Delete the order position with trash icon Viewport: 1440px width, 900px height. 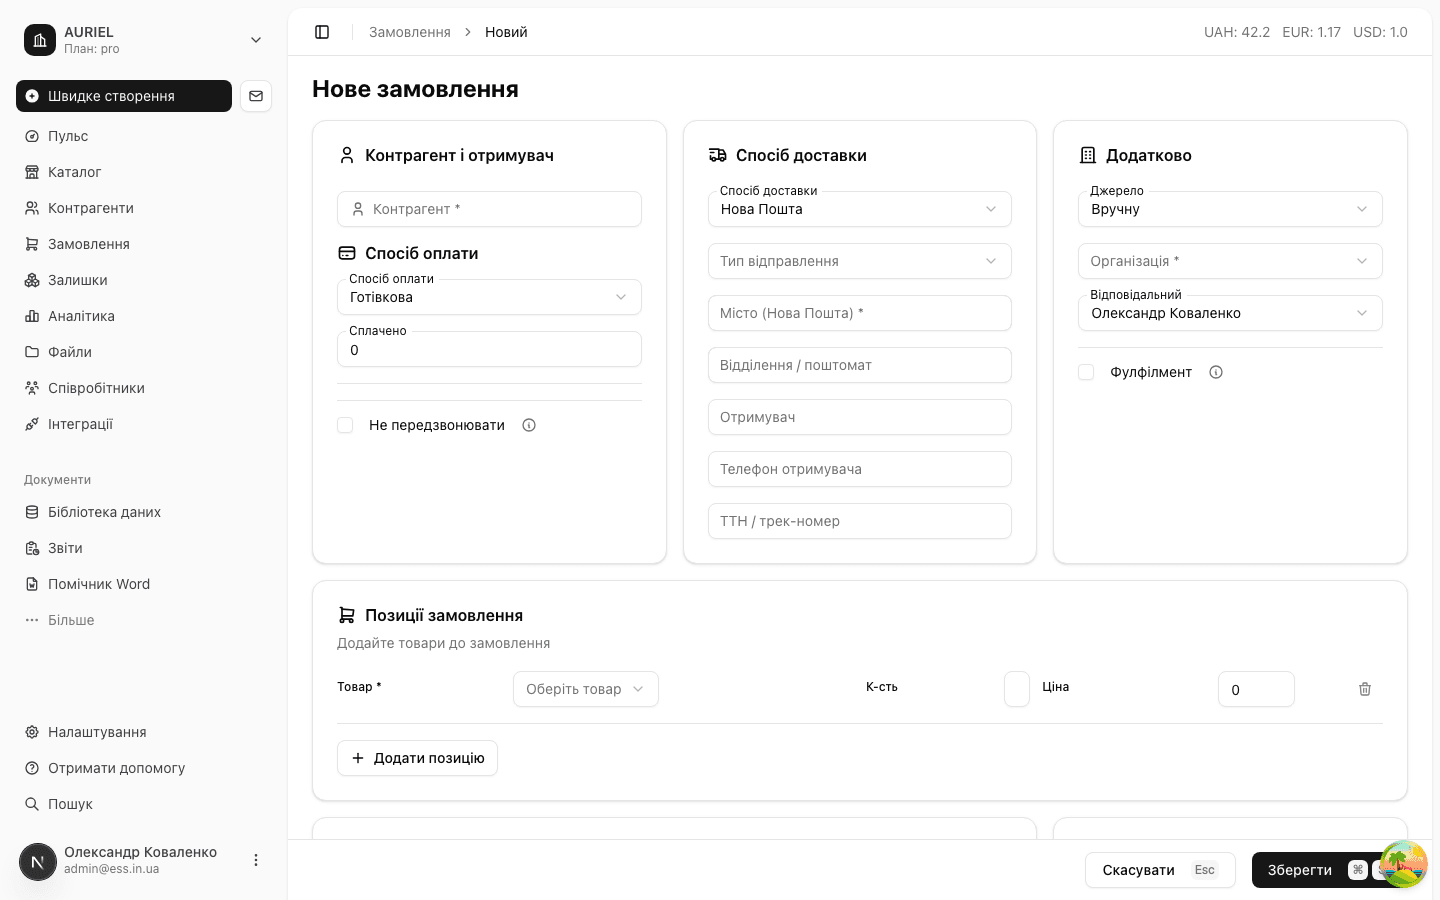click(x=1365, y=689)
